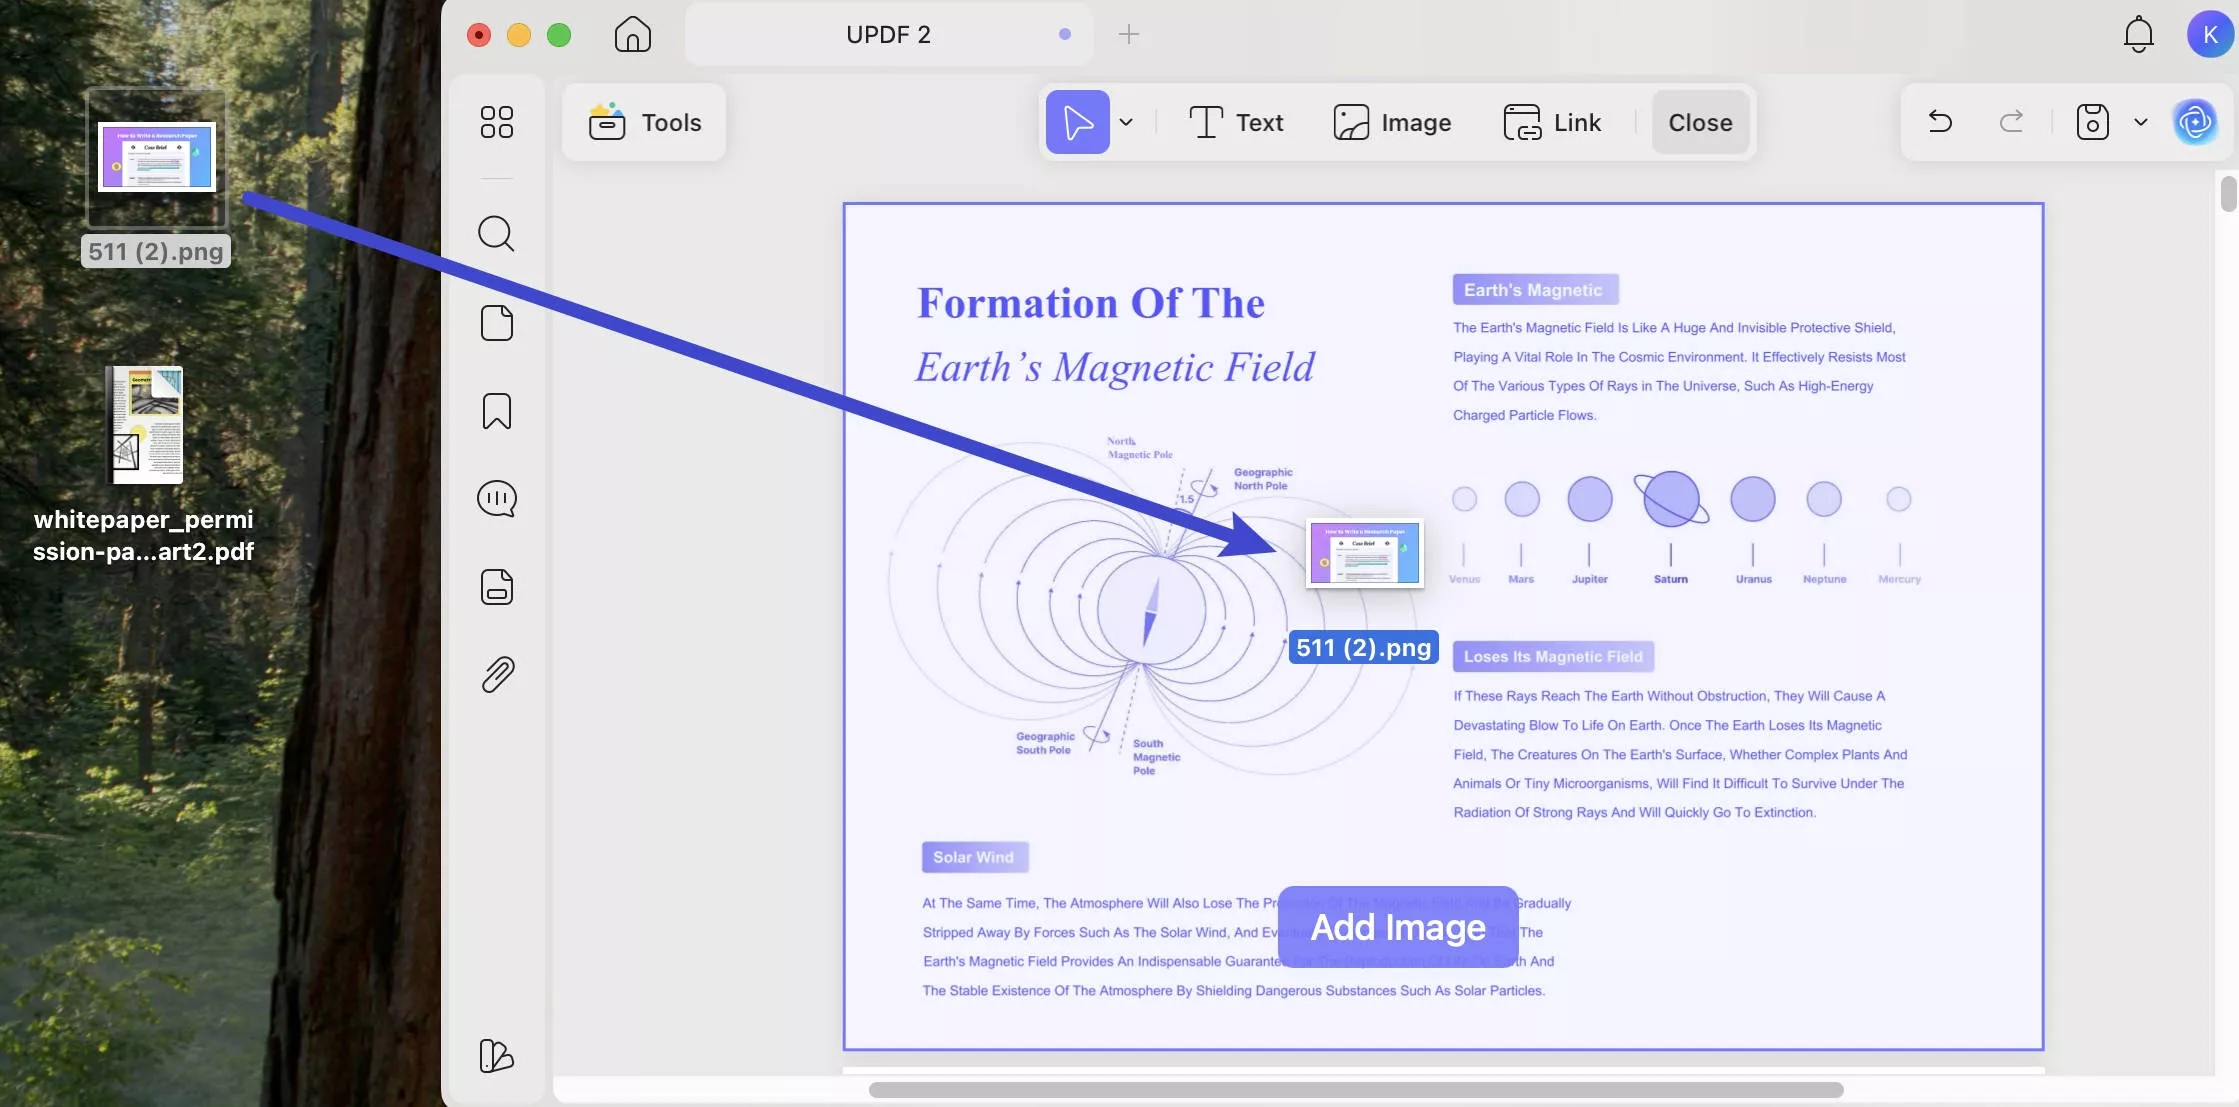Click the UPDF AI assistant icon
The height and width of the screenshot is (1107, 2239).
2195,122
